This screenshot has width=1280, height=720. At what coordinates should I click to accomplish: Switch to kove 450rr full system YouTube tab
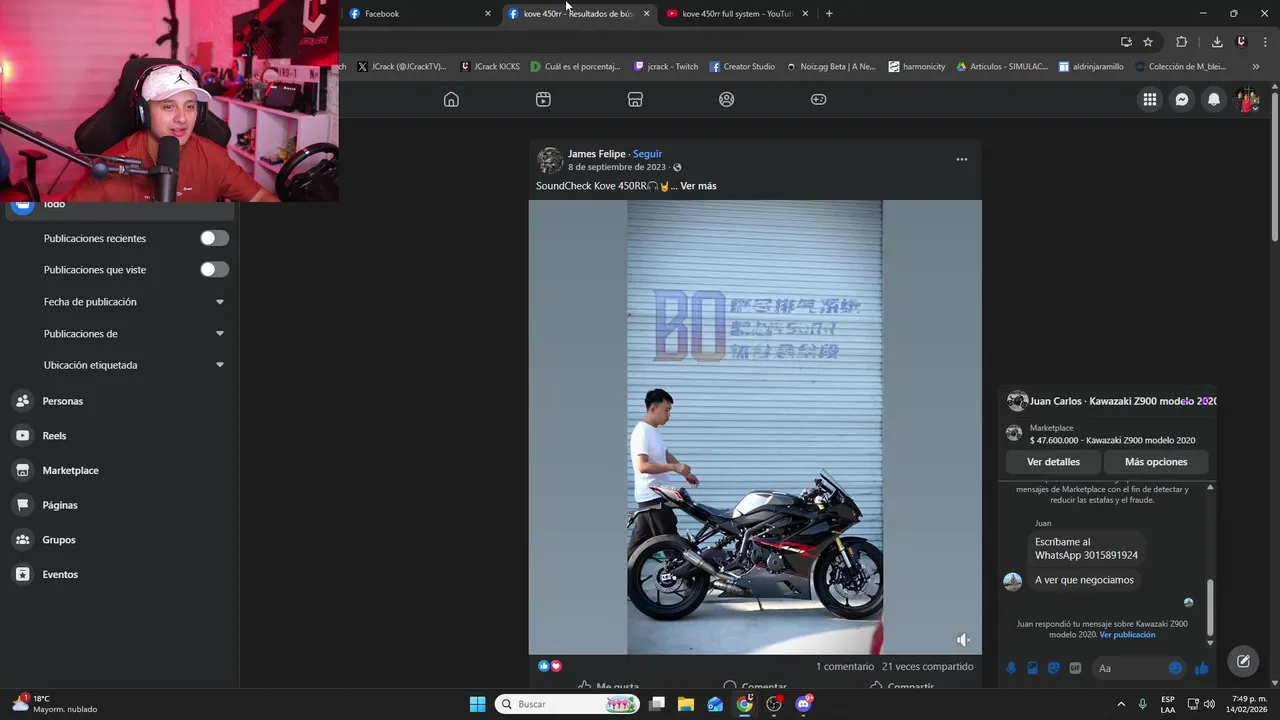click(x=737, y=14)
